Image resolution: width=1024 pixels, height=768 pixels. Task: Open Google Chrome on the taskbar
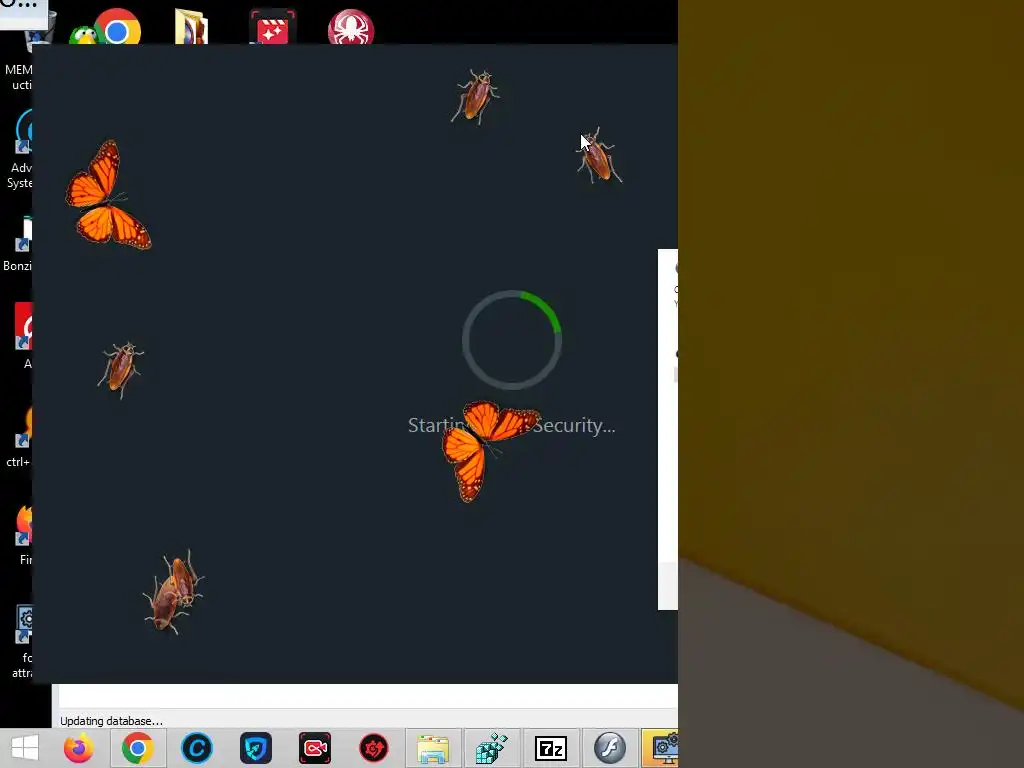click(137, 748)
